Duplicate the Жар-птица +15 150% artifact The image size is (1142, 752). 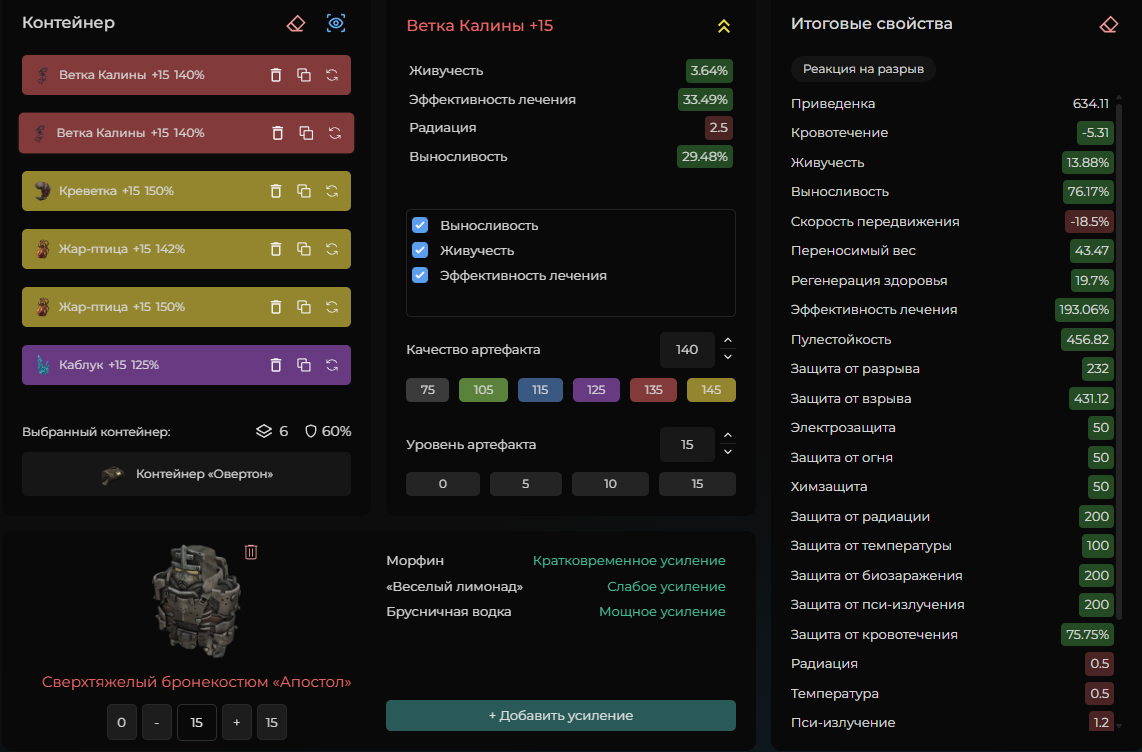[x=304, y=306]
